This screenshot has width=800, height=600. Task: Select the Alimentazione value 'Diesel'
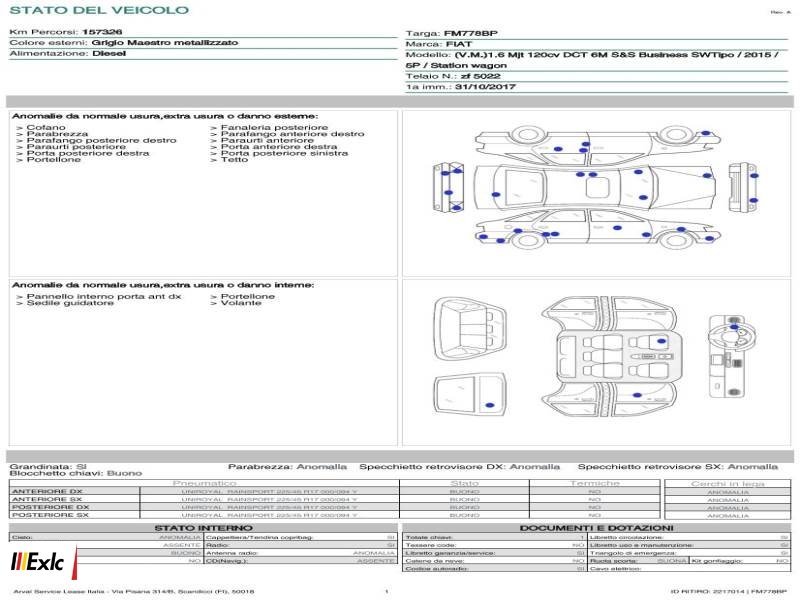coord(109,54)
